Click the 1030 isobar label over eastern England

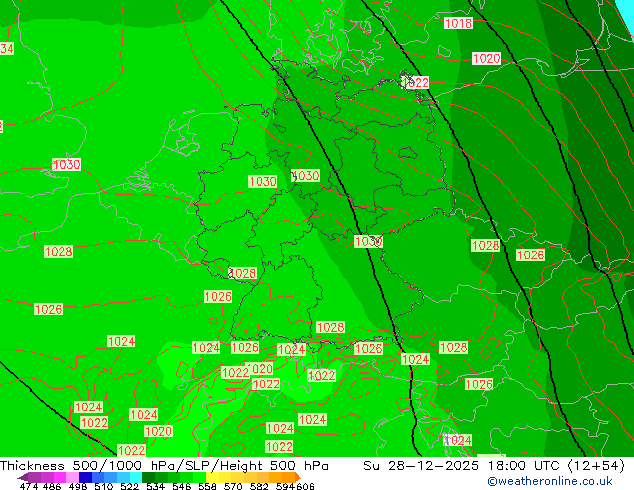(x=67, y=165)
